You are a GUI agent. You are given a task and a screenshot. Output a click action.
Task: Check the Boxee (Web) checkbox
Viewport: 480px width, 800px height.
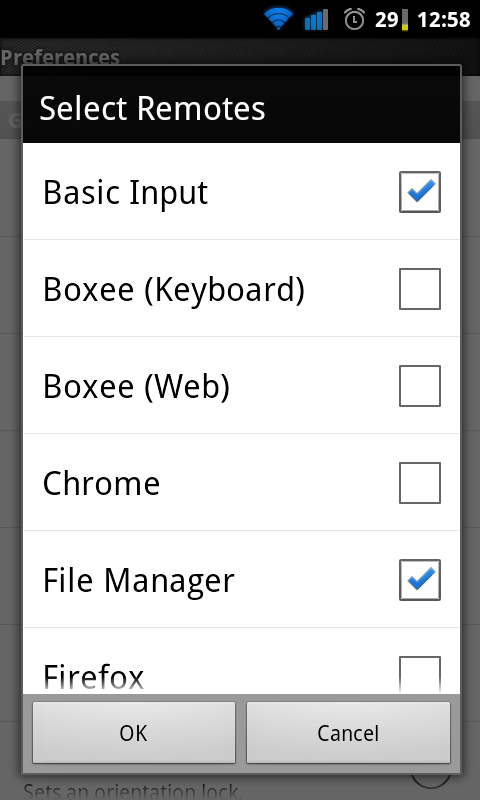(x=420, y=386)
